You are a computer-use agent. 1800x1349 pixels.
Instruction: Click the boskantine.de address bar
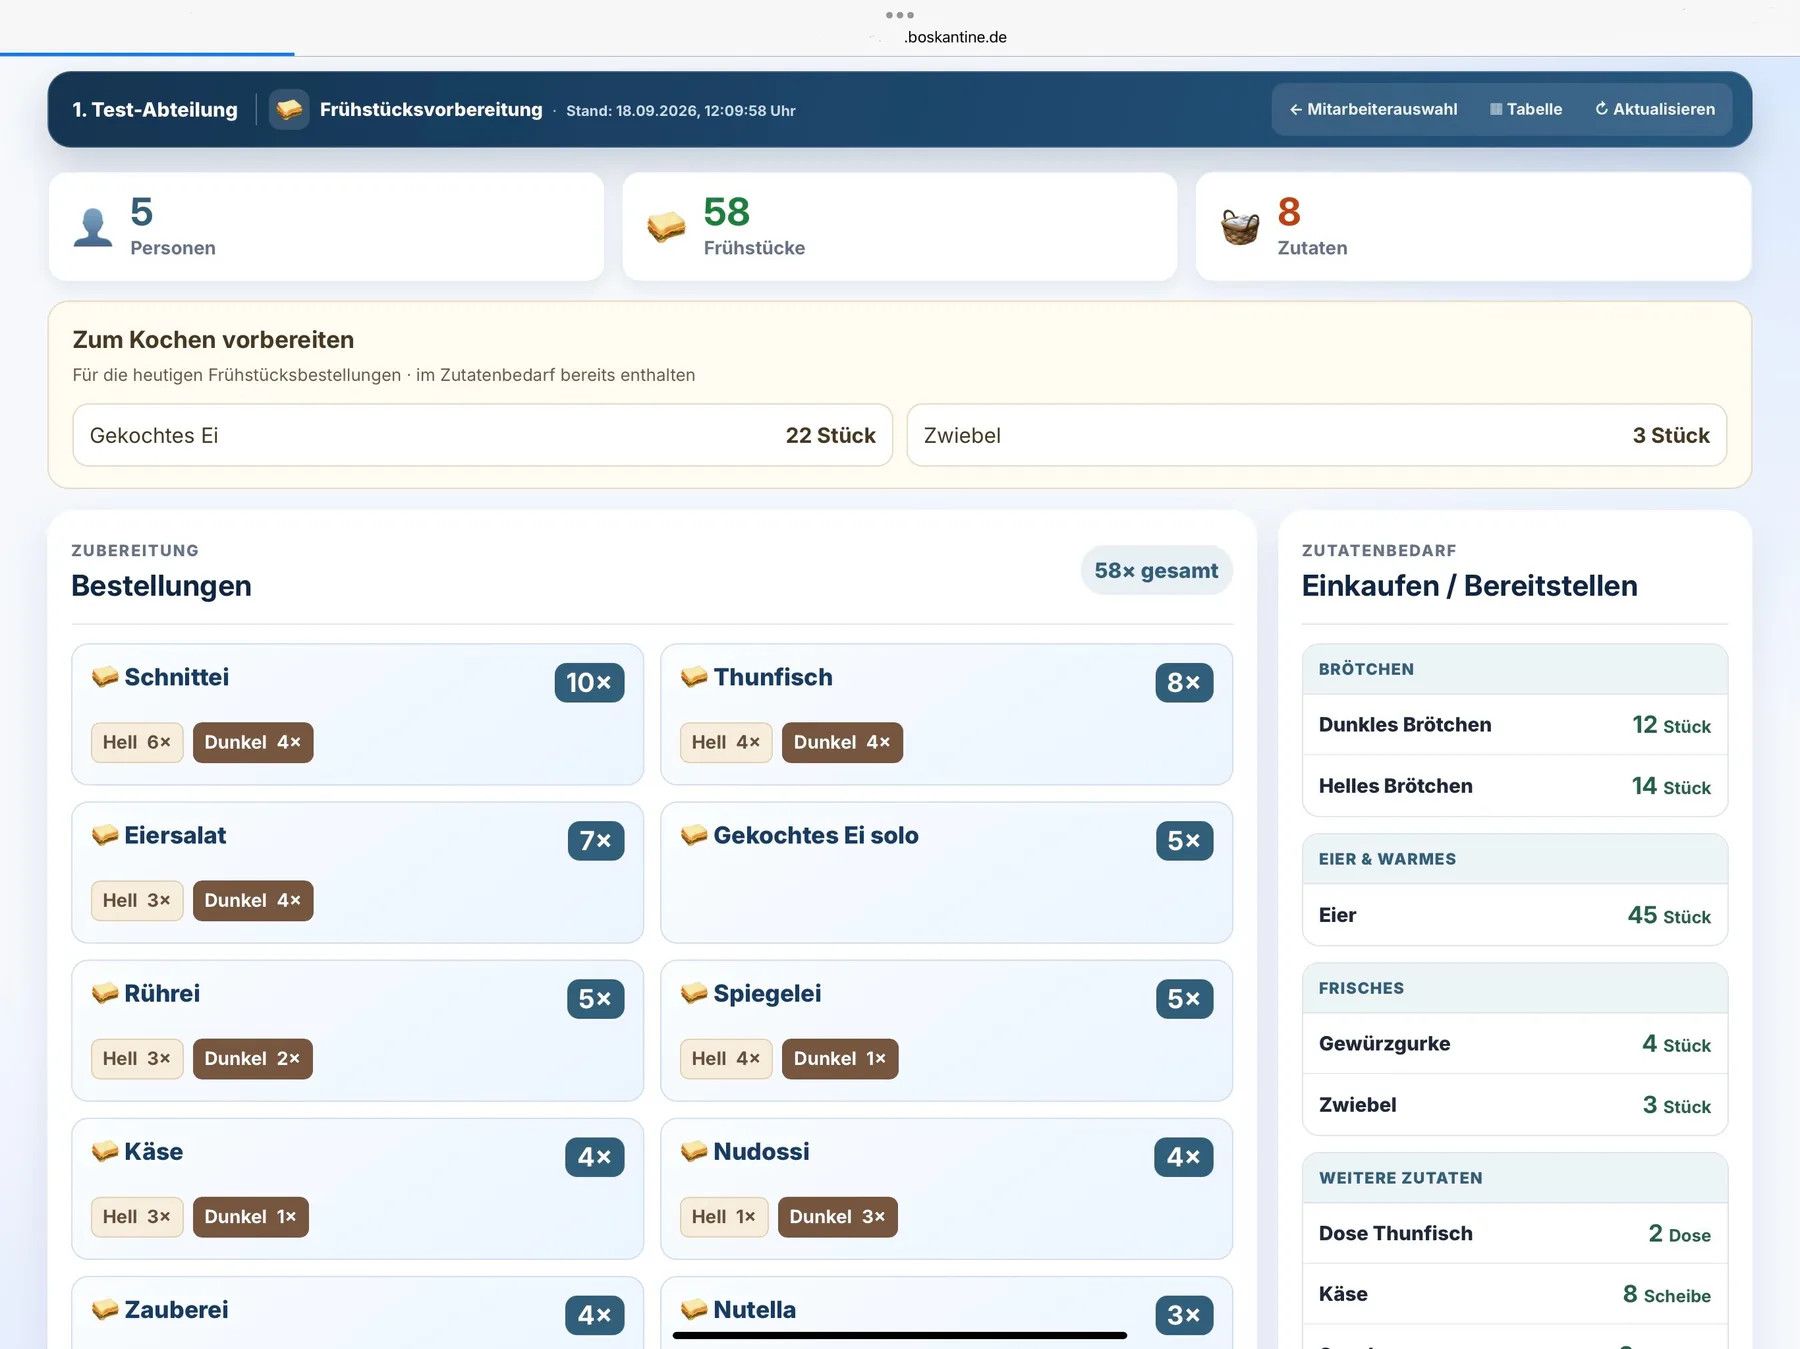[955, 37]
